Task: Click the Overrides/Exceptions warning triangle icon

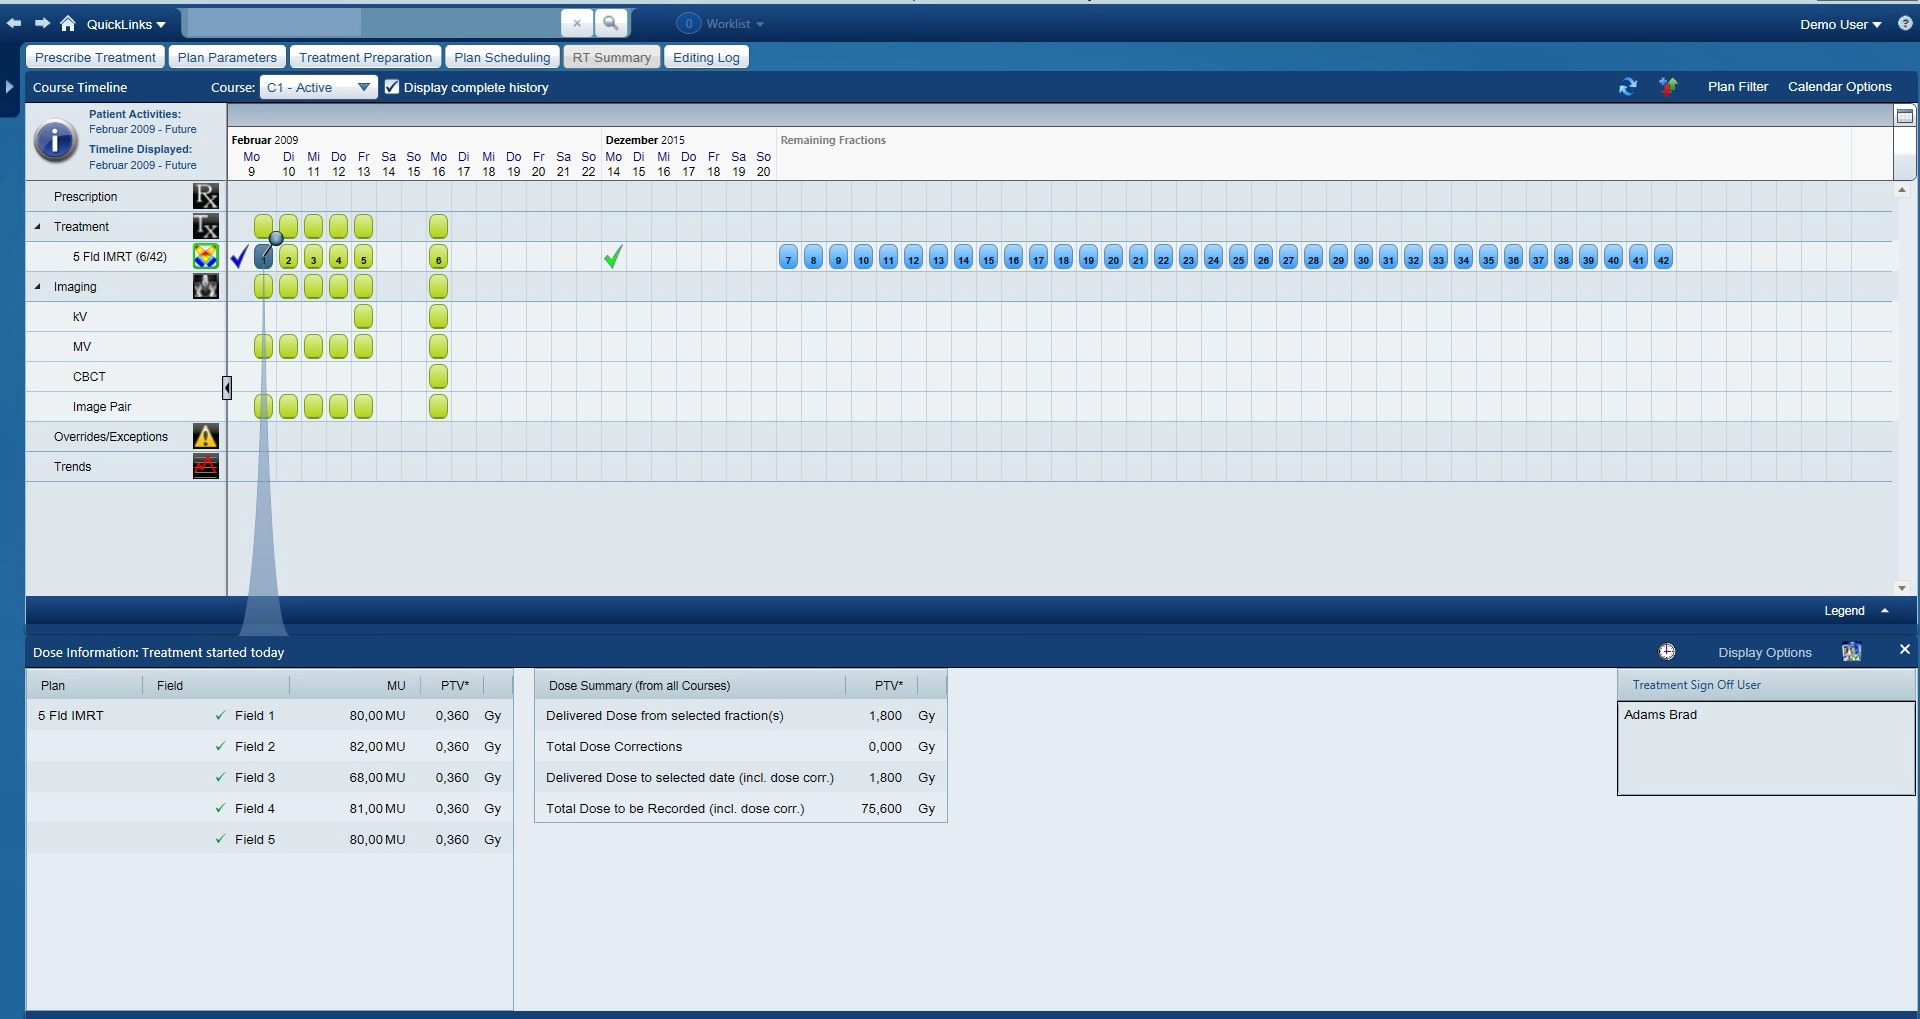Action: 206,437
